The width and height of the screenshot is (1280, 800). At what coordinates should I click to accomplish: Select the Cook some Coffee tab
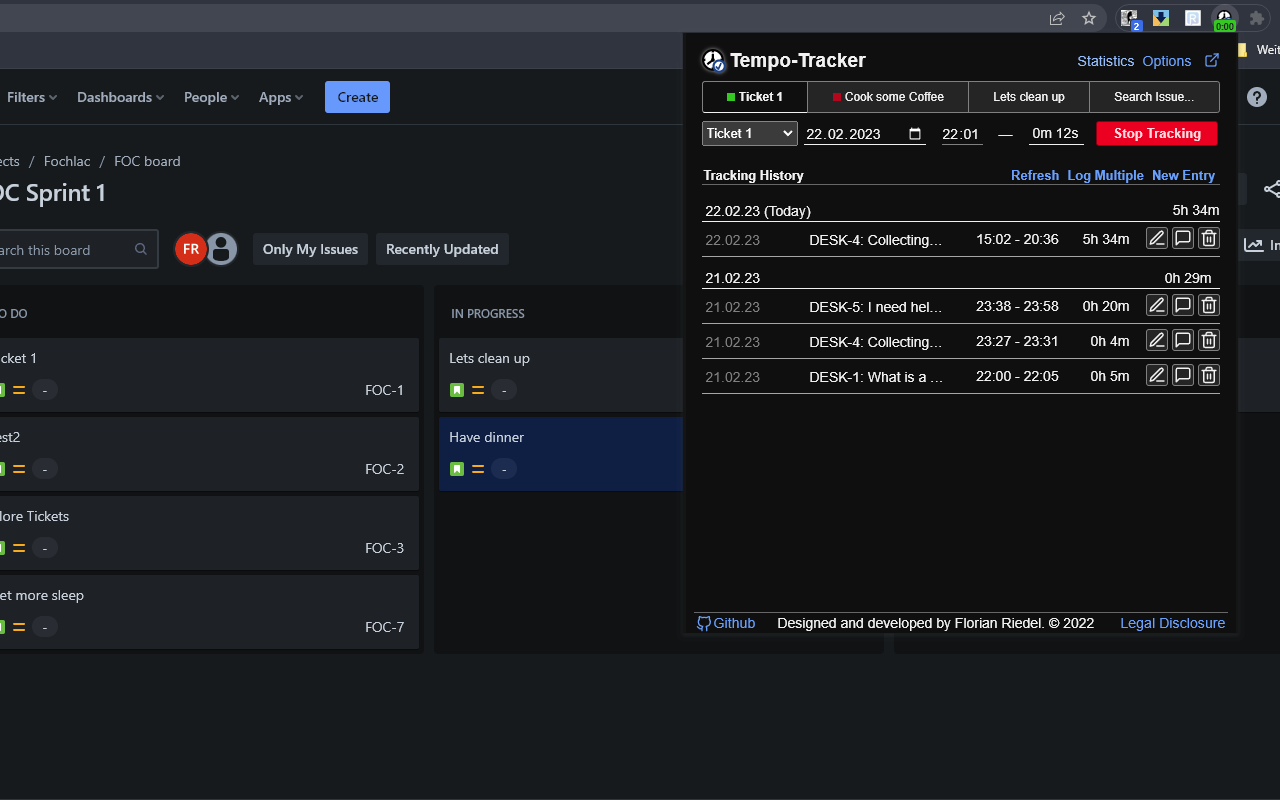click(888, 97)
